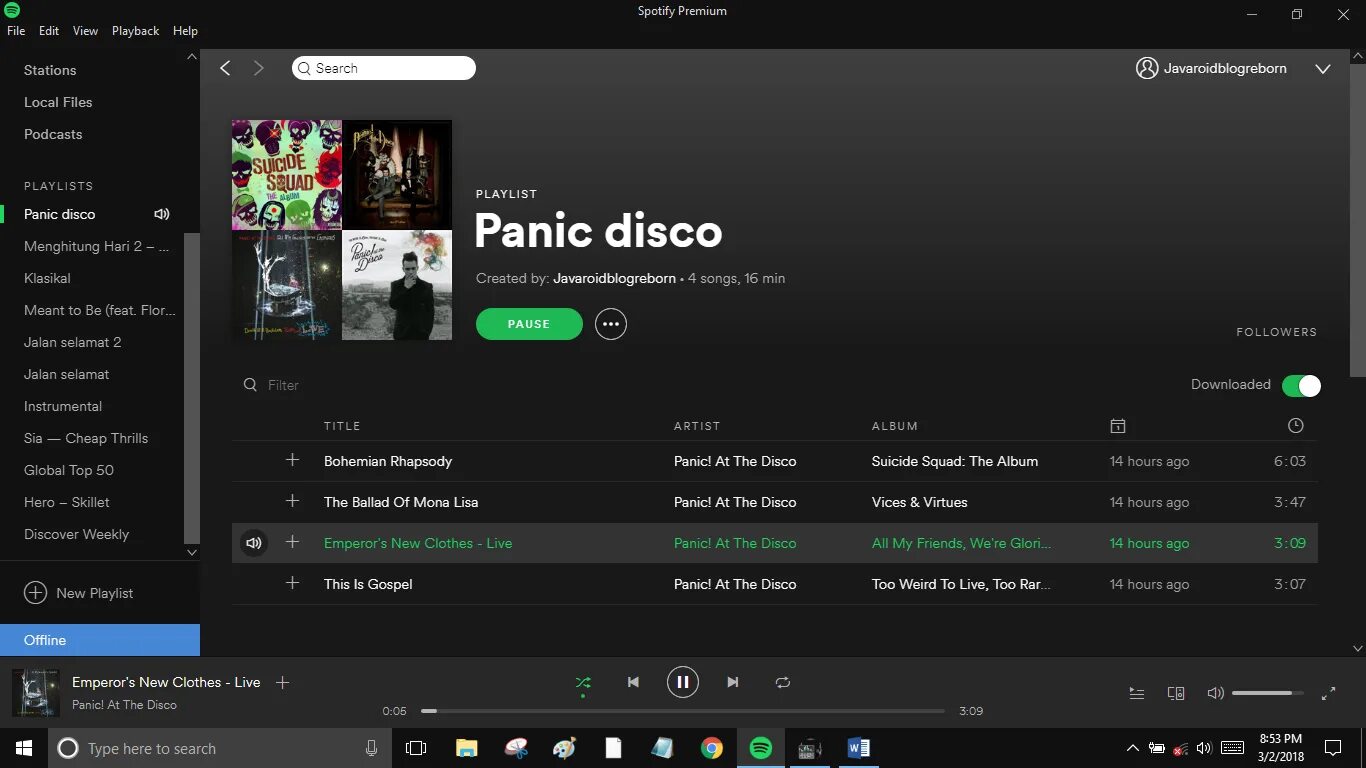Viewport: 1366px width, 768px height.
Task: Open the playlist more options button
Action: pos(611,324)
